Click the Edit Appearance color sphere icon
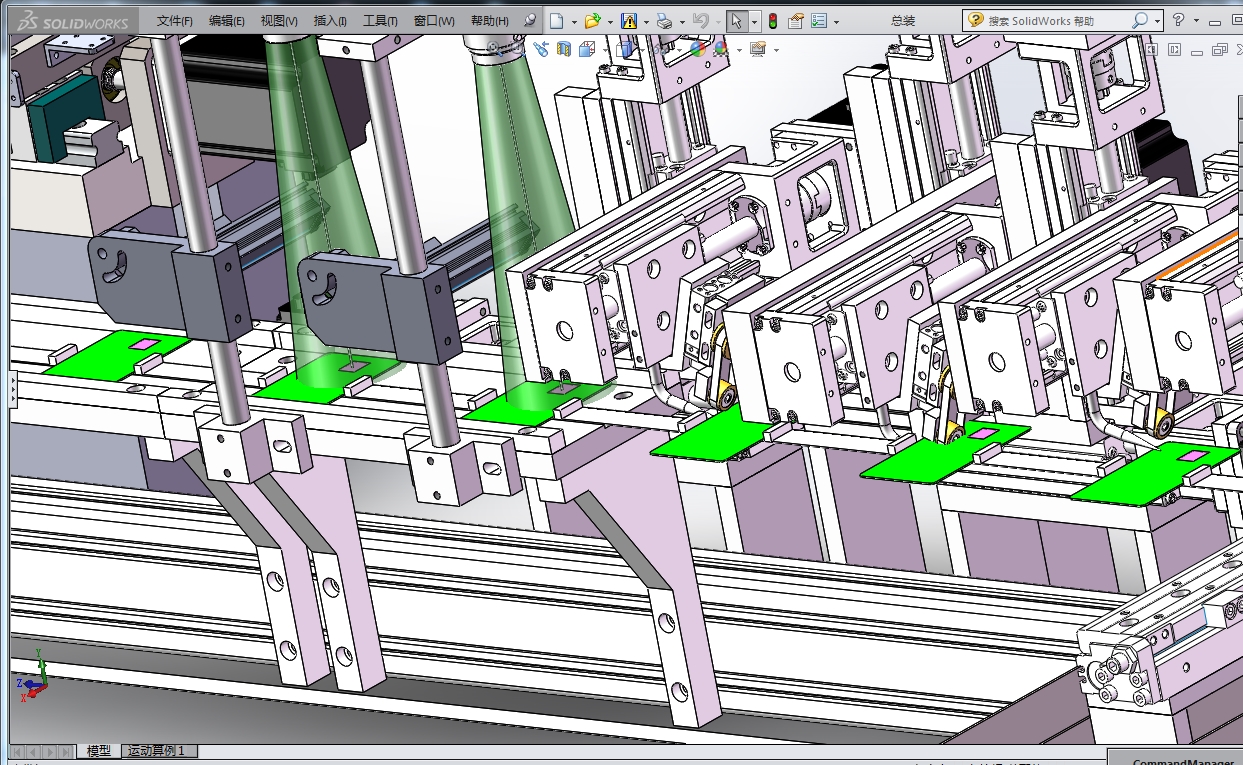Image resolution: width=1243 pixels, height=765 pixels. point(698,49)
